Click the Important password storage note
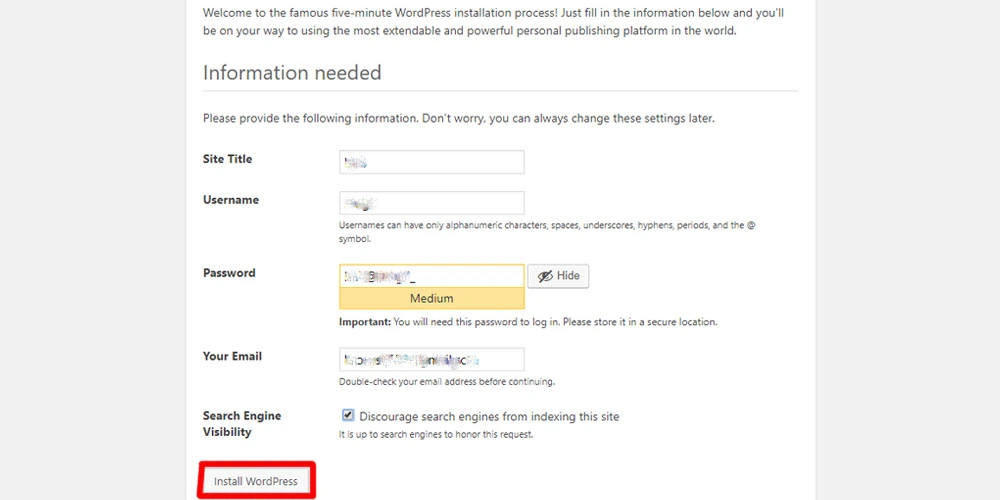The image size is (1000, 500). (x=528, y=322)
